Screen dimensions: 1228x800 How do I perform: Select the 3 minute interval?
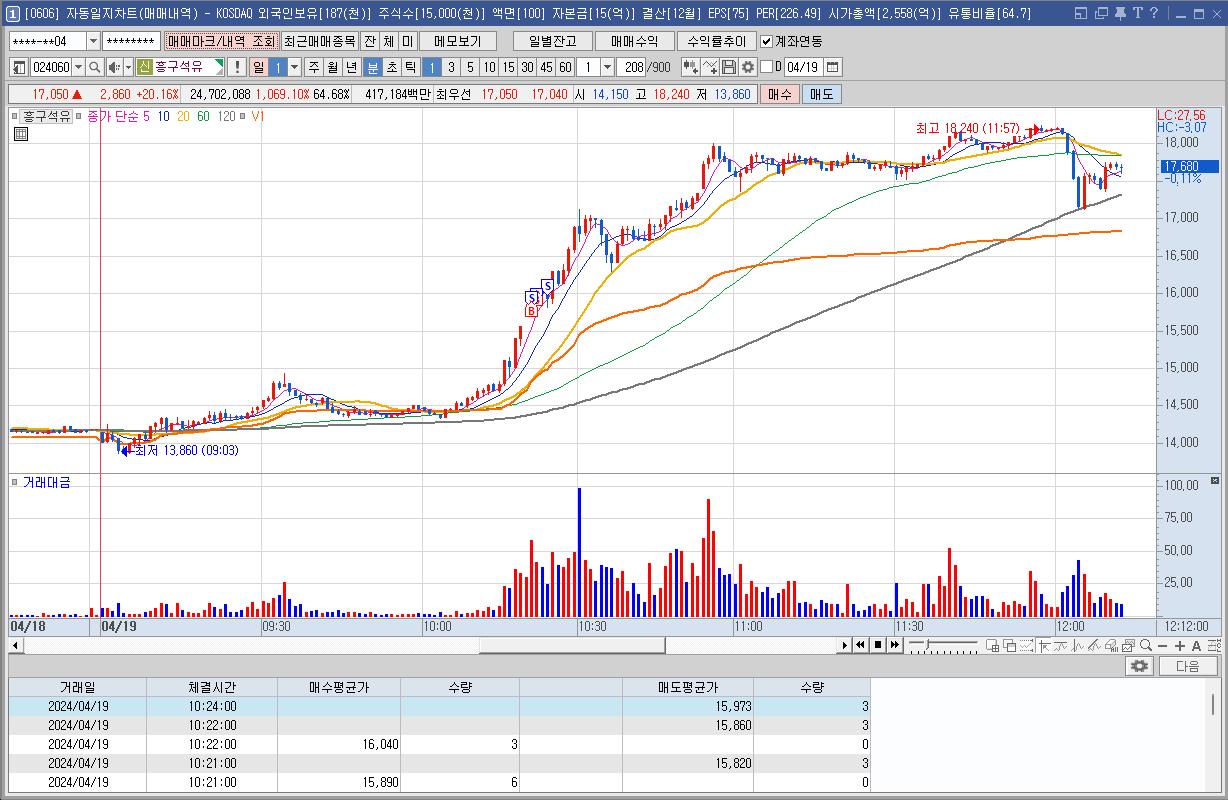pos(451,67)
